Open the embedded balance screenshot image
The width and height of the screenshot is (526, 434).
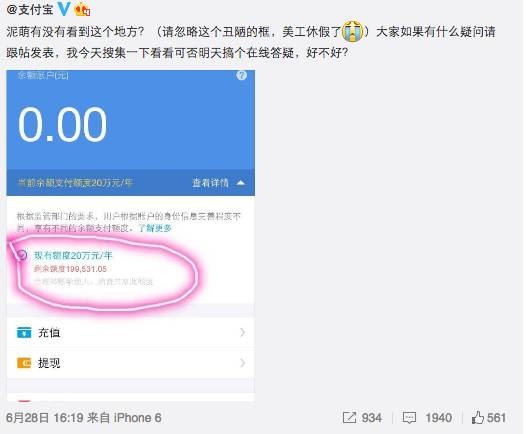point(130,235)
